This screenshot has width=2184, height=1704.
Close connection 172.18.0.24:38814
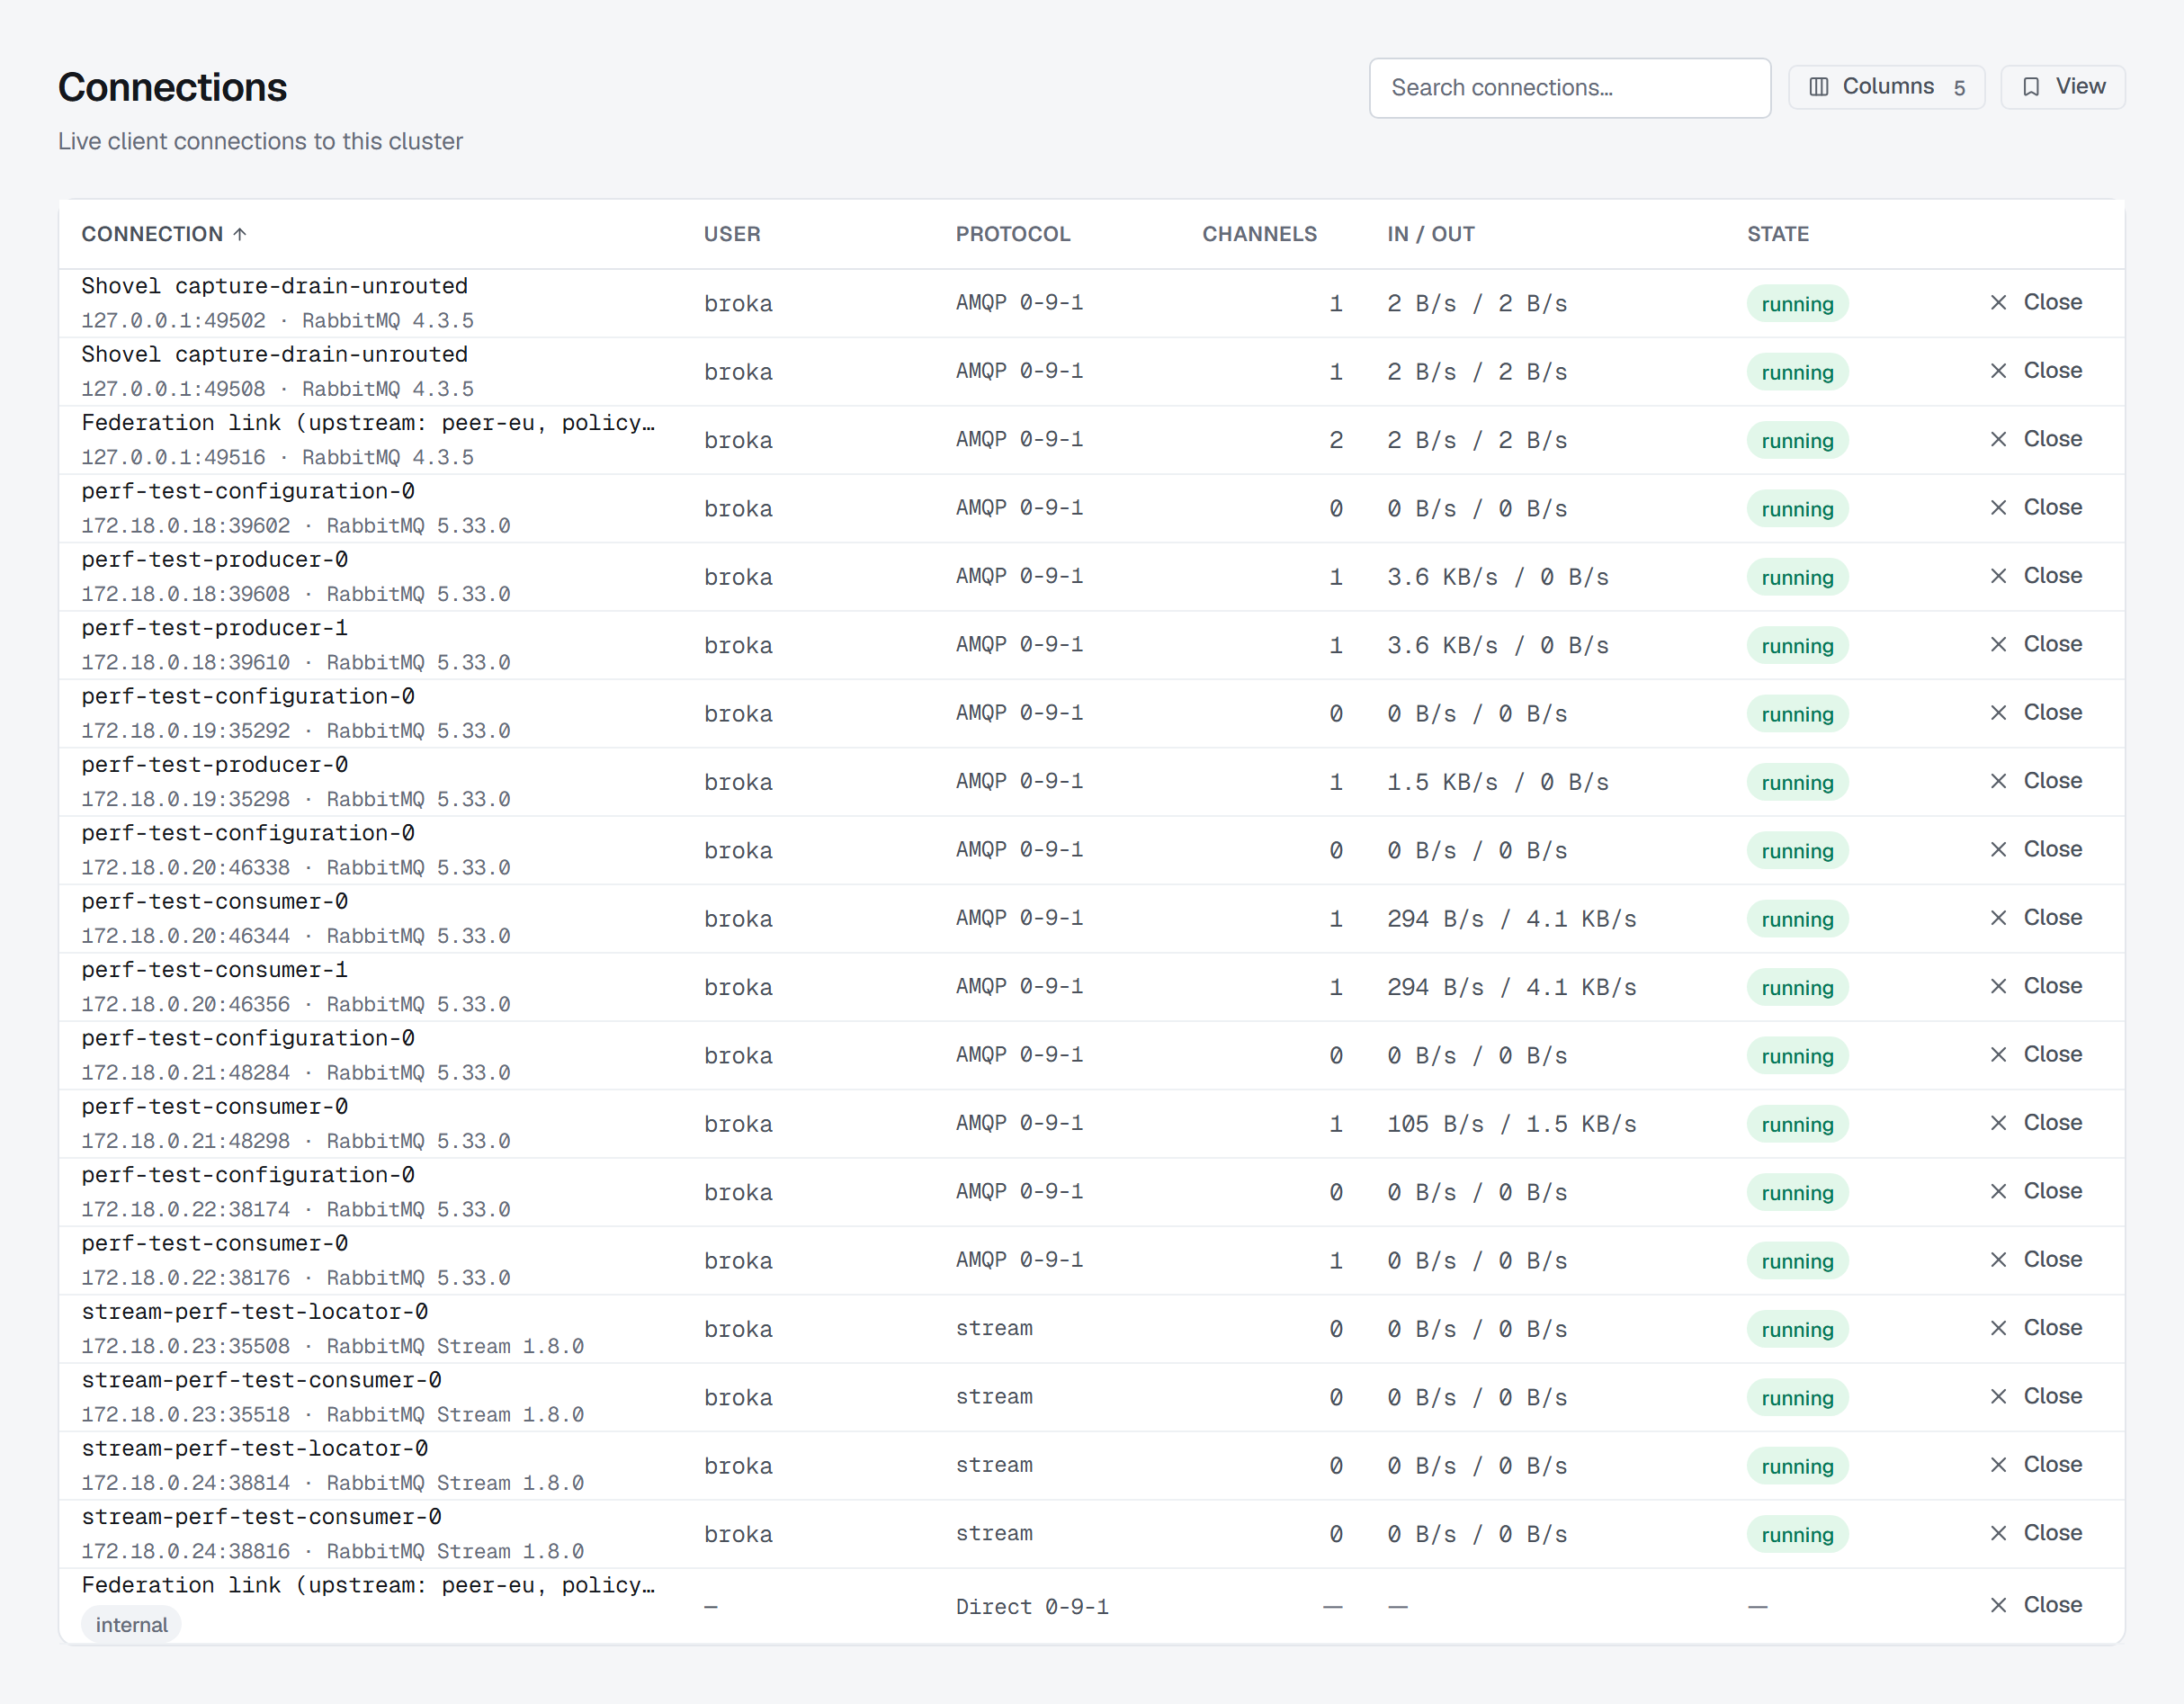(x=2036, y=1465)
